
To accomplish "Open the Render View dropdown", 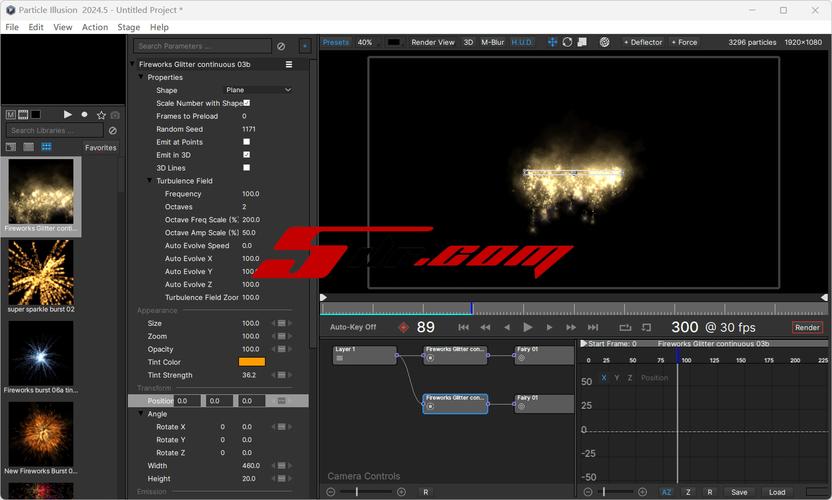I will [432, 42].
